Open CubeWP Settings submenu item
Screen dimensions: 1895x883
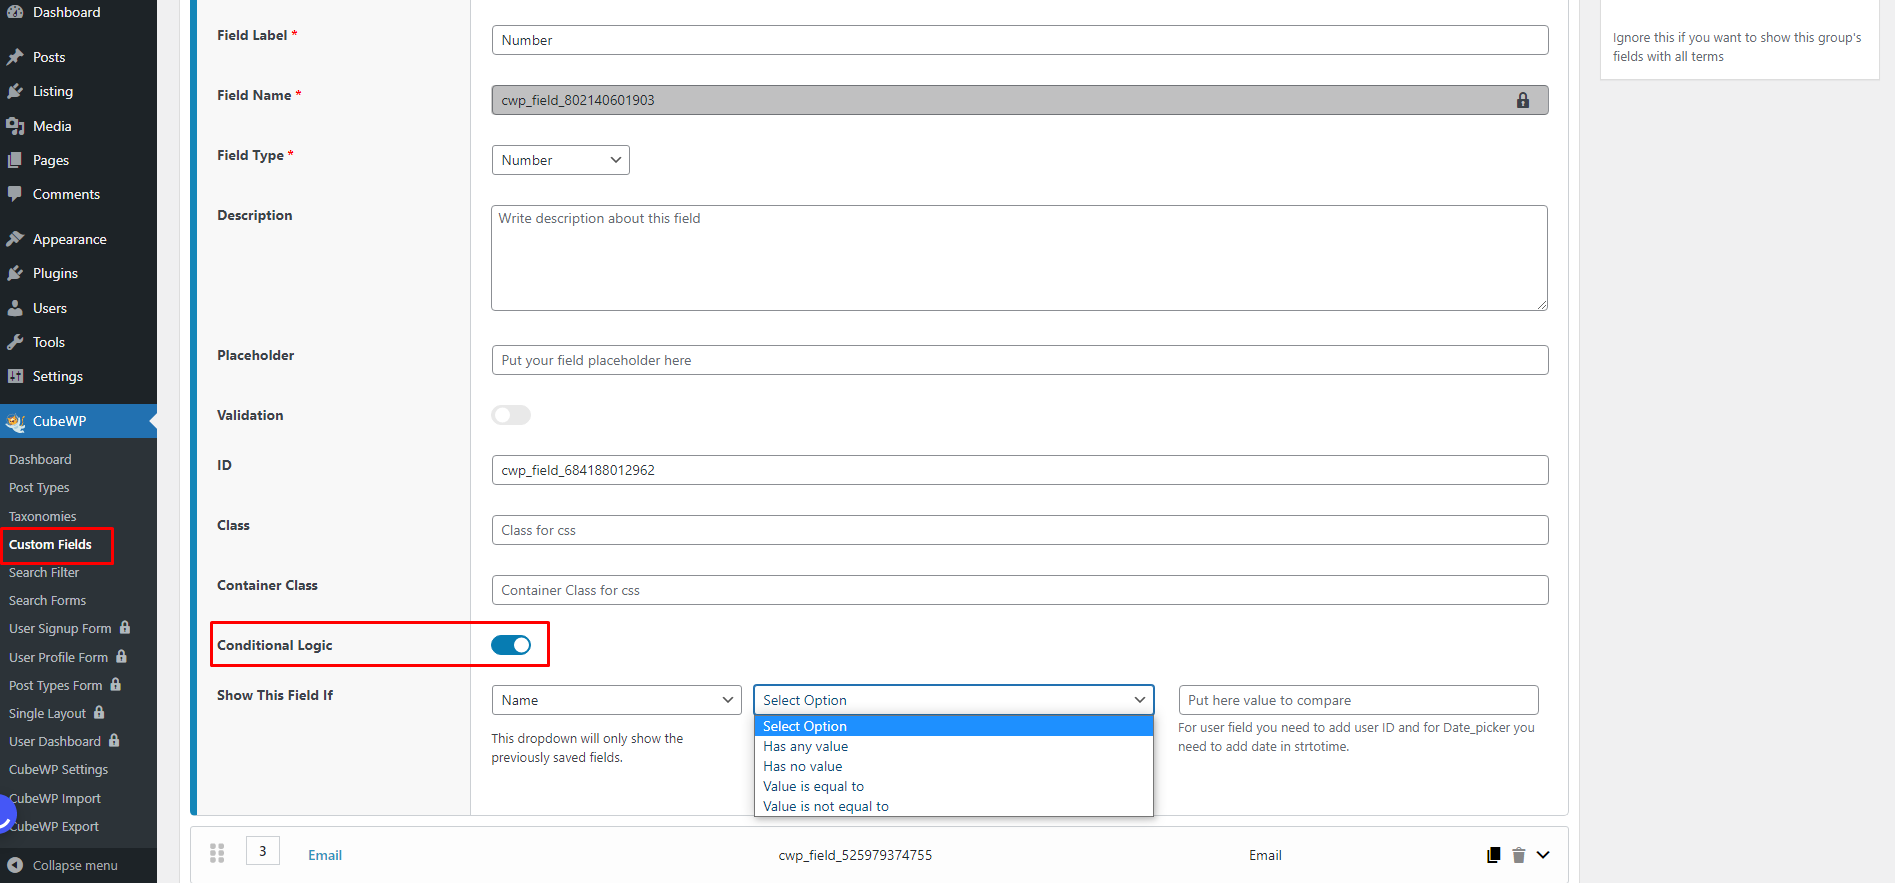[x=58, y=769]
